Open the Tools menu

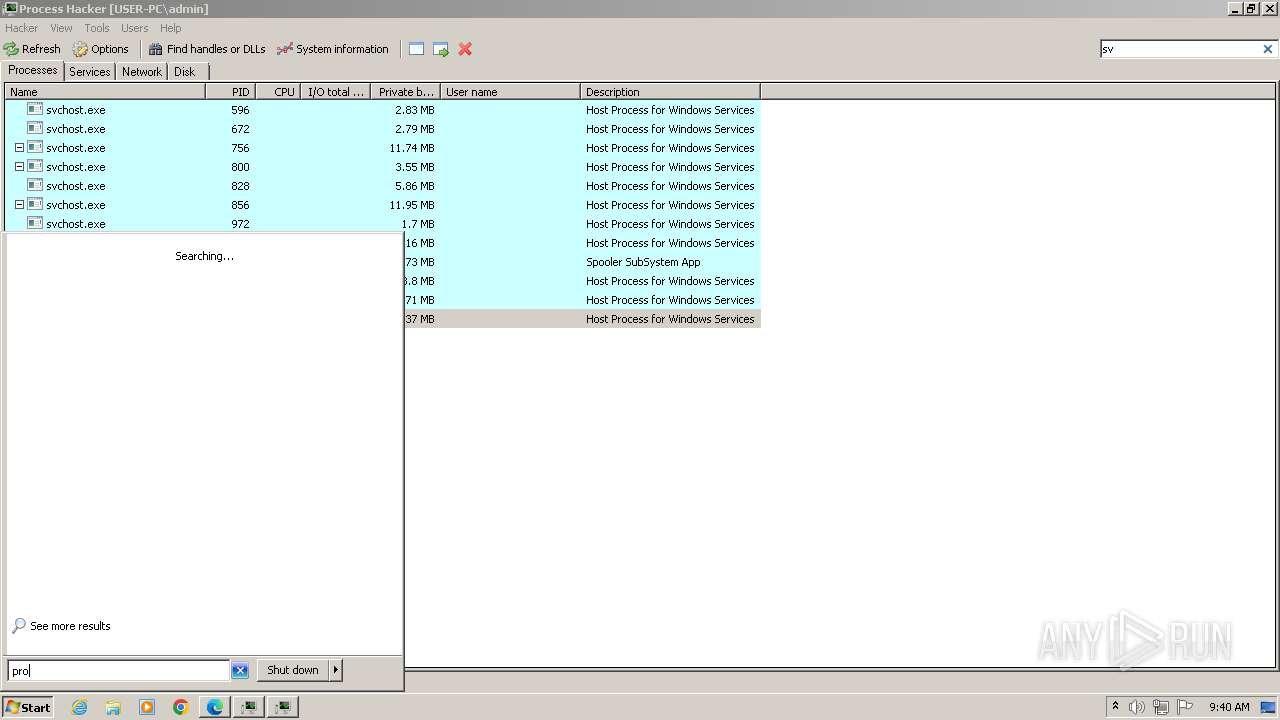(97, 28)
